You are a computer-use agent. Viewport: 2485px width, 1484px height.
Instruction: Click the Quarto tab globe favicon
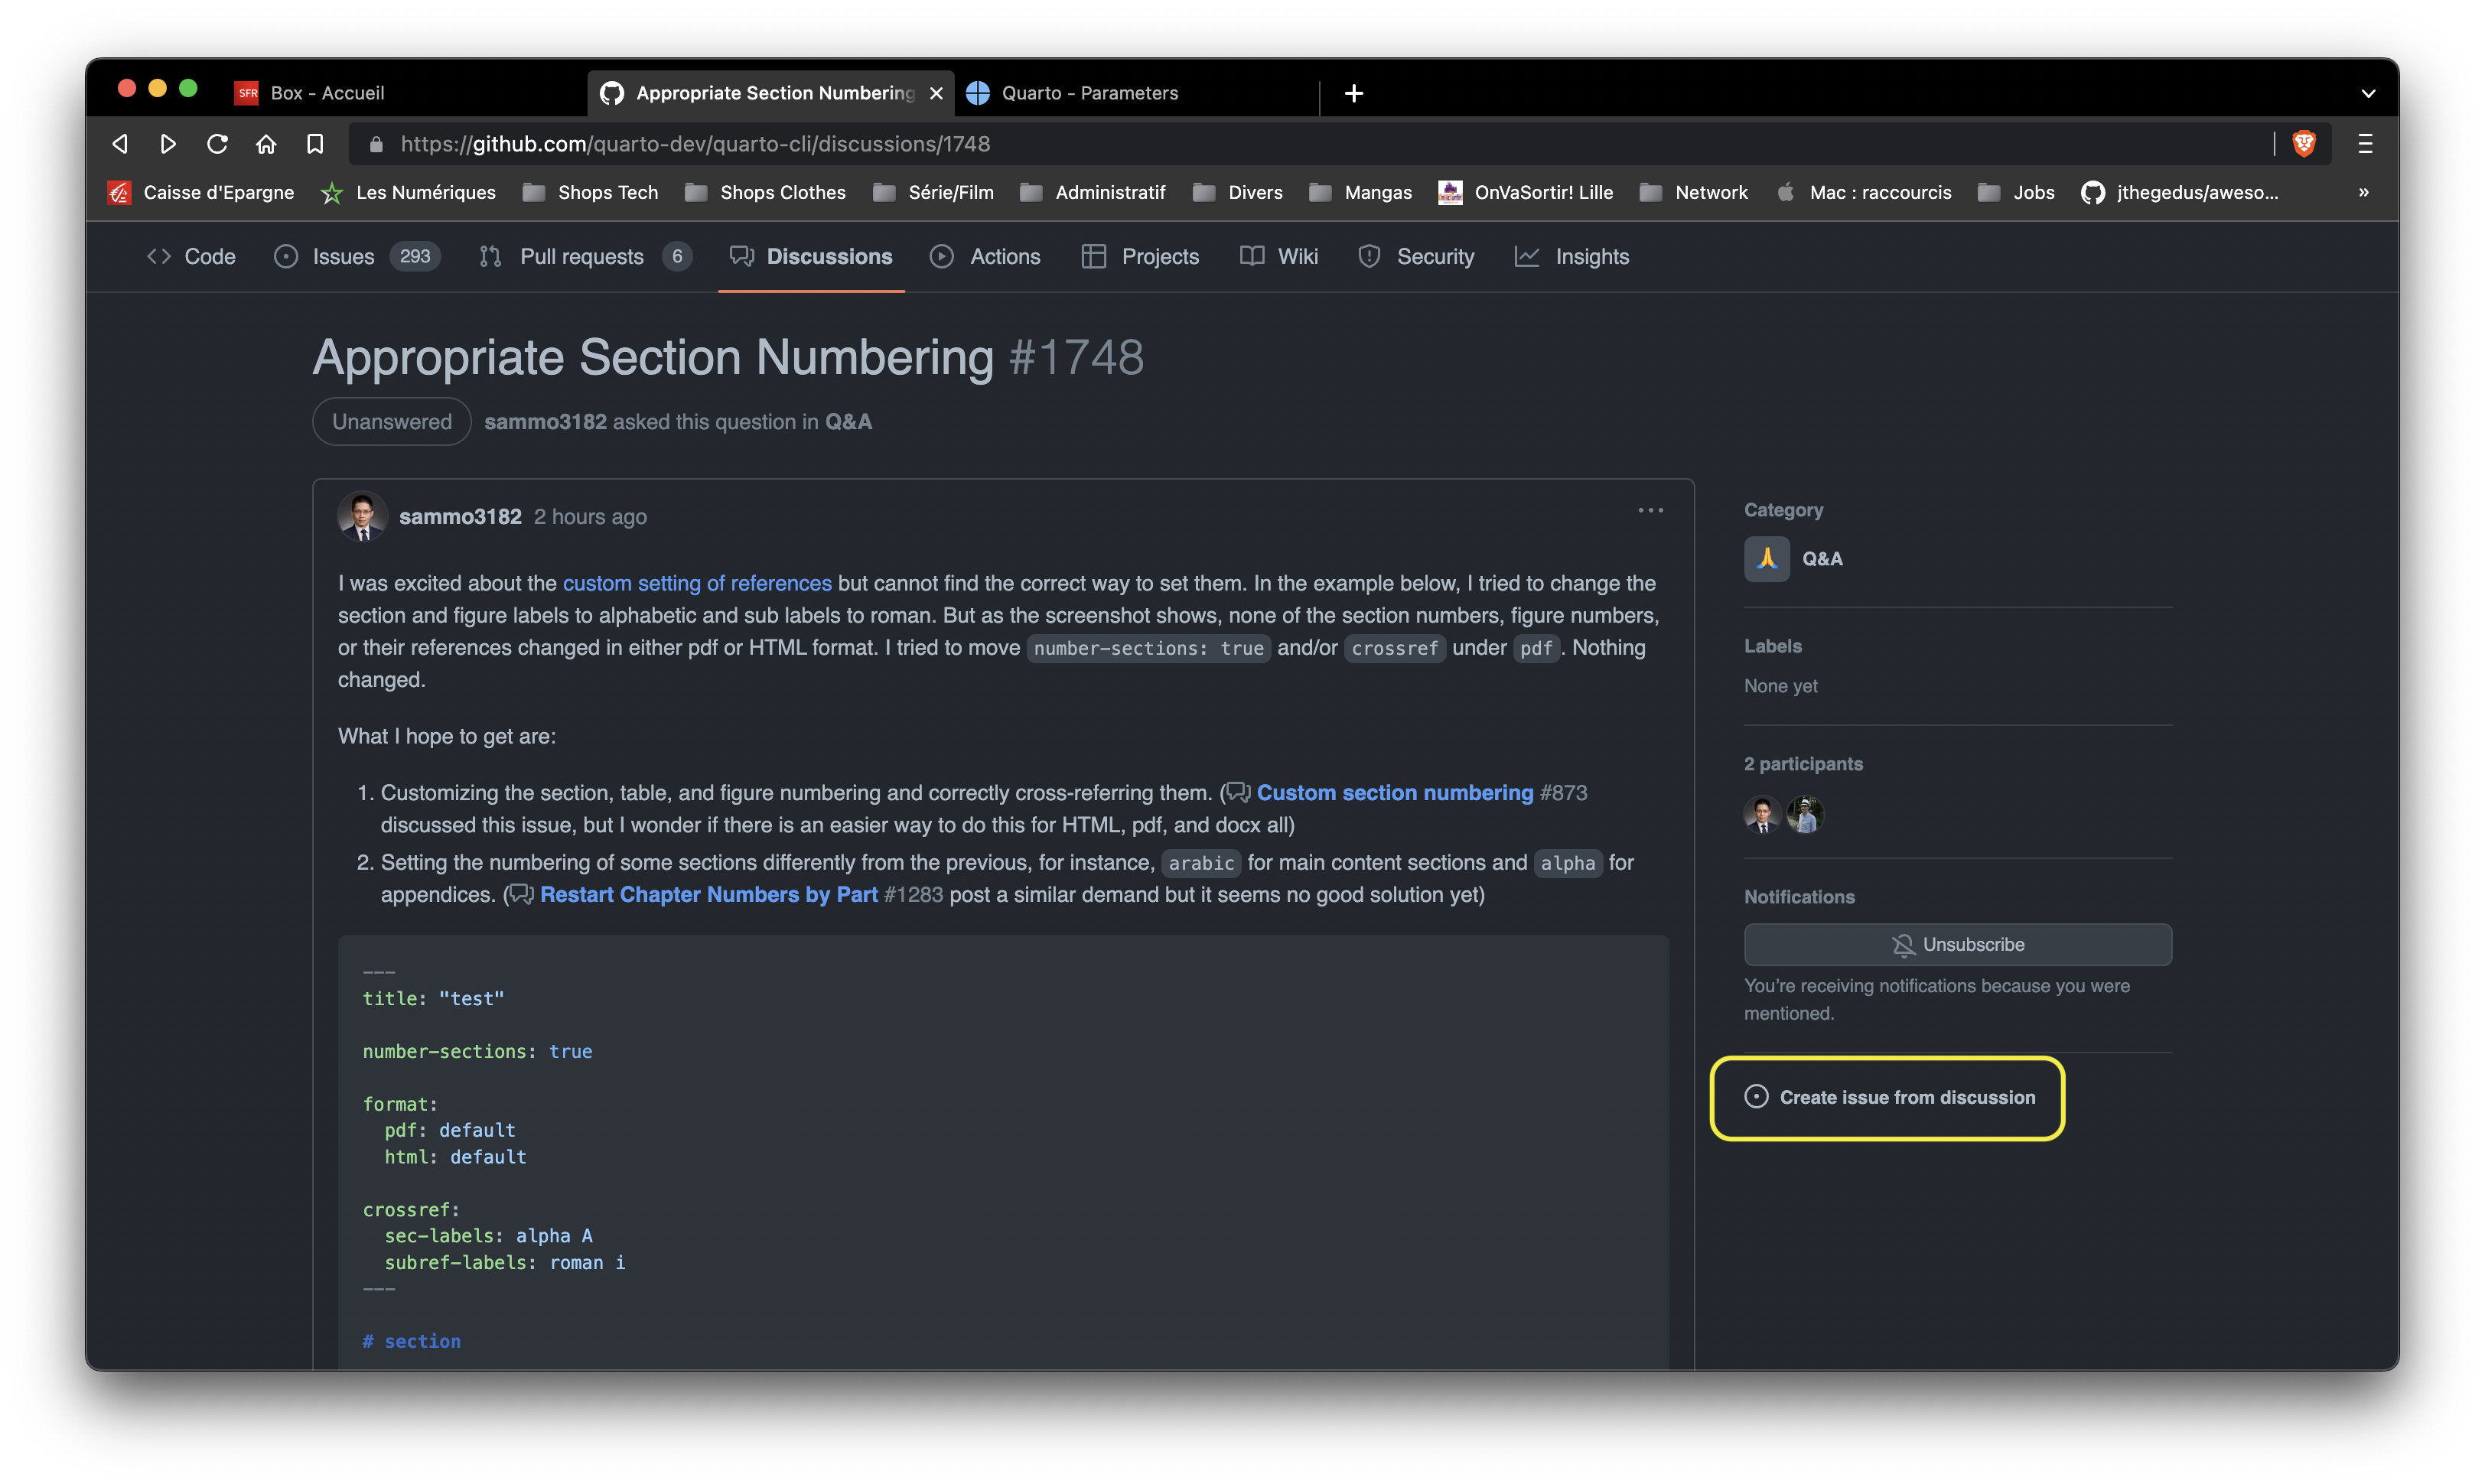(977, 93)
